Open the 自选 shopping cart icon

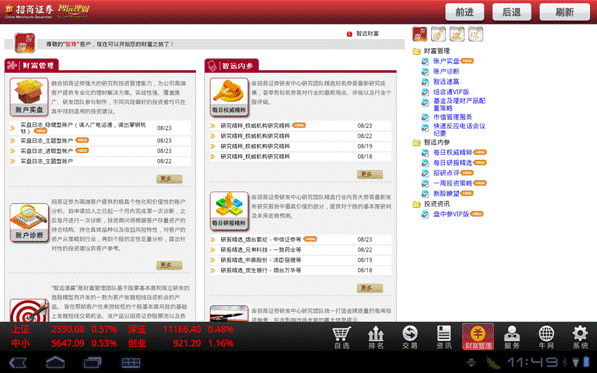[341, 337]
